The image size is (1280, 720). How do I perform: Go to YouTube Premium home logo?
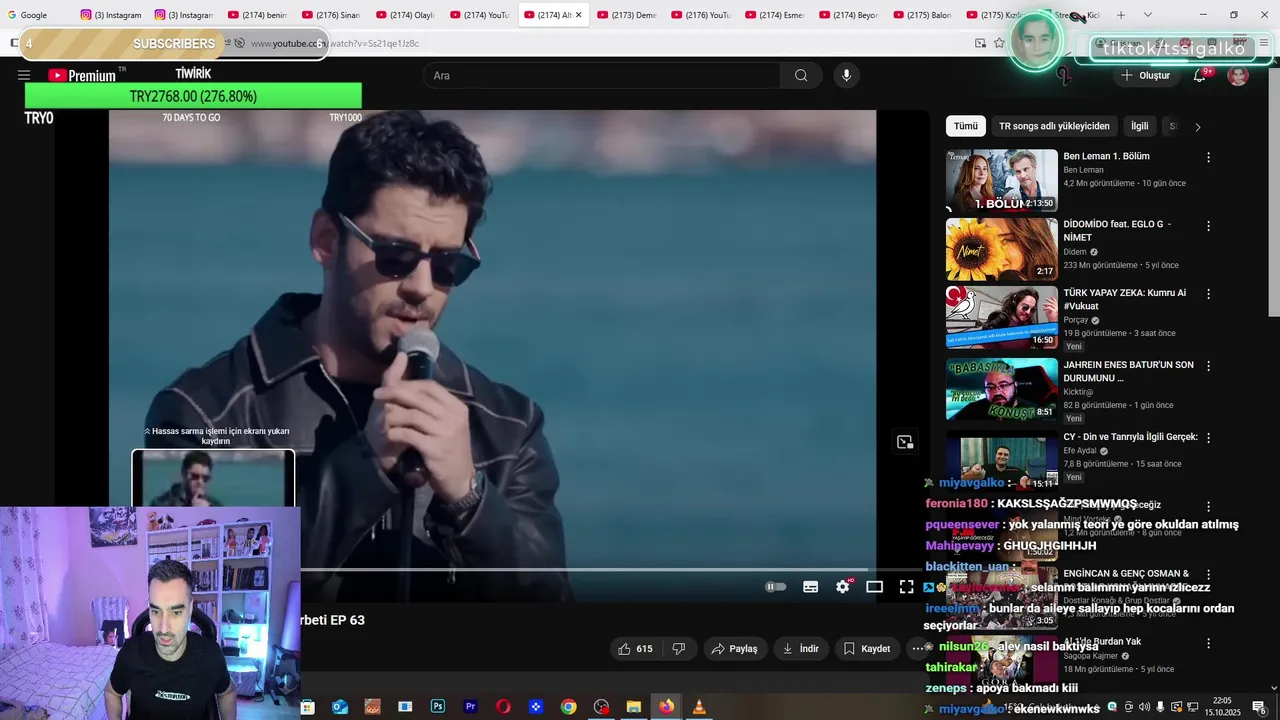82,75
